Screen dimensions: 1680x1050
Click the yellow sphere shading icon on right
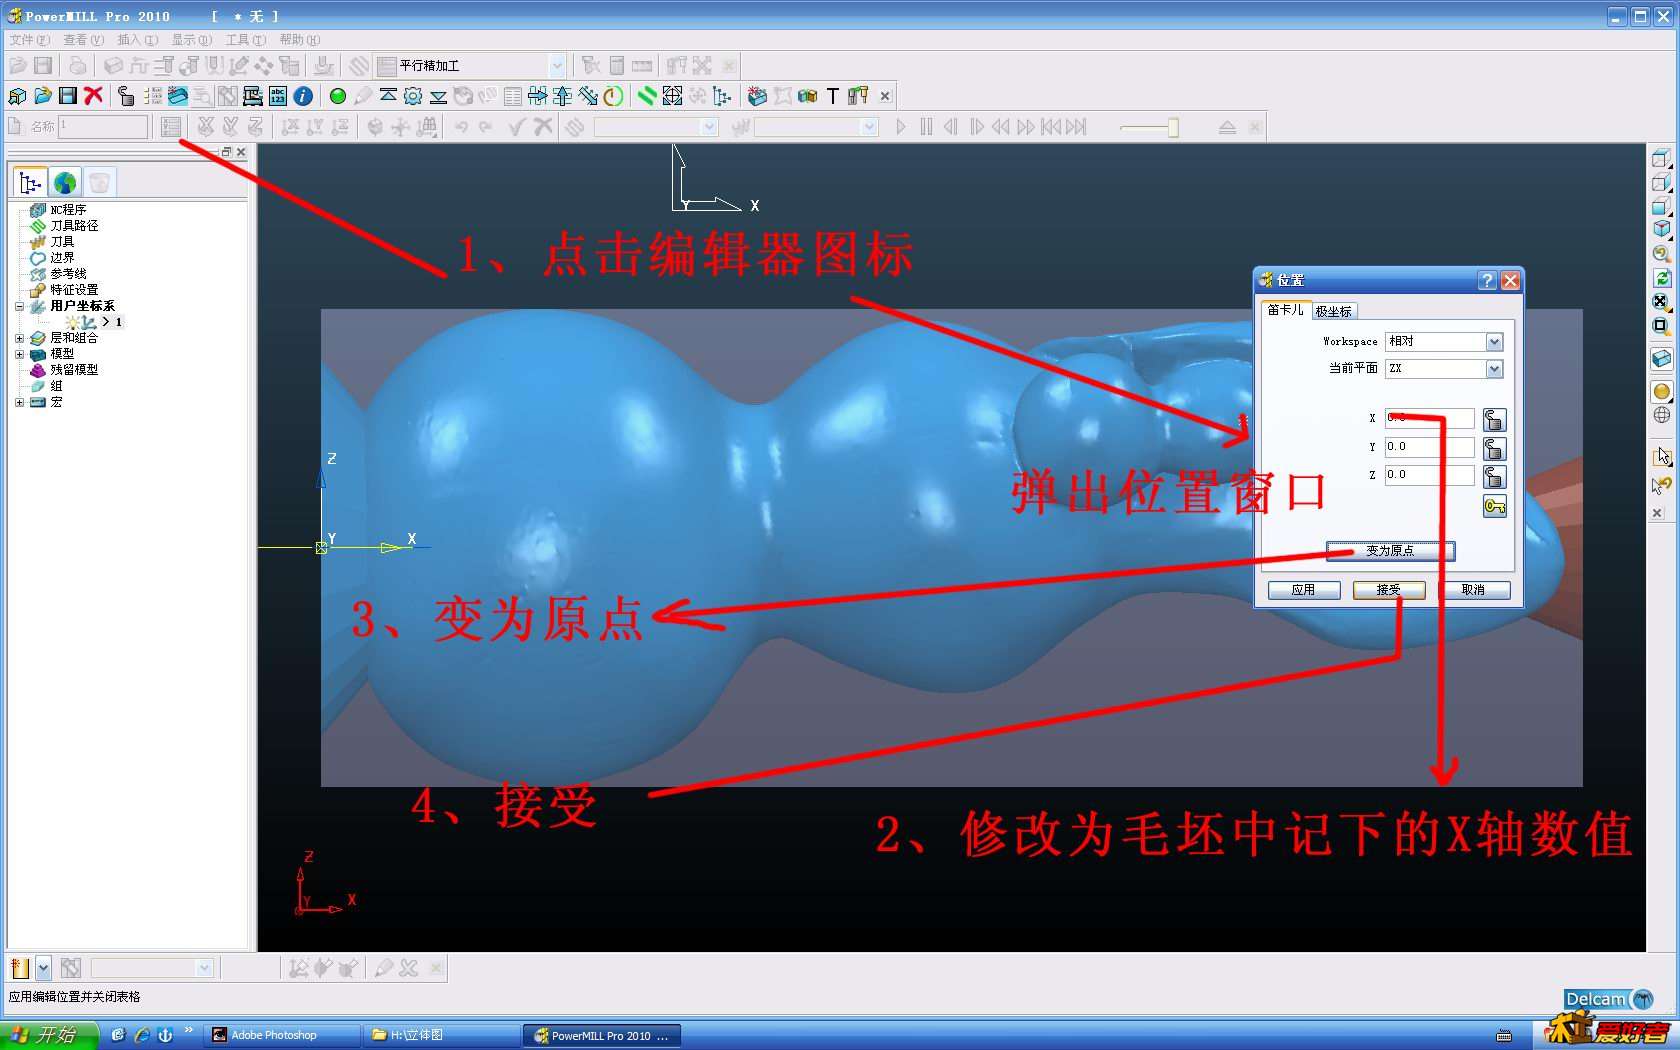(x=1661, y=391)
